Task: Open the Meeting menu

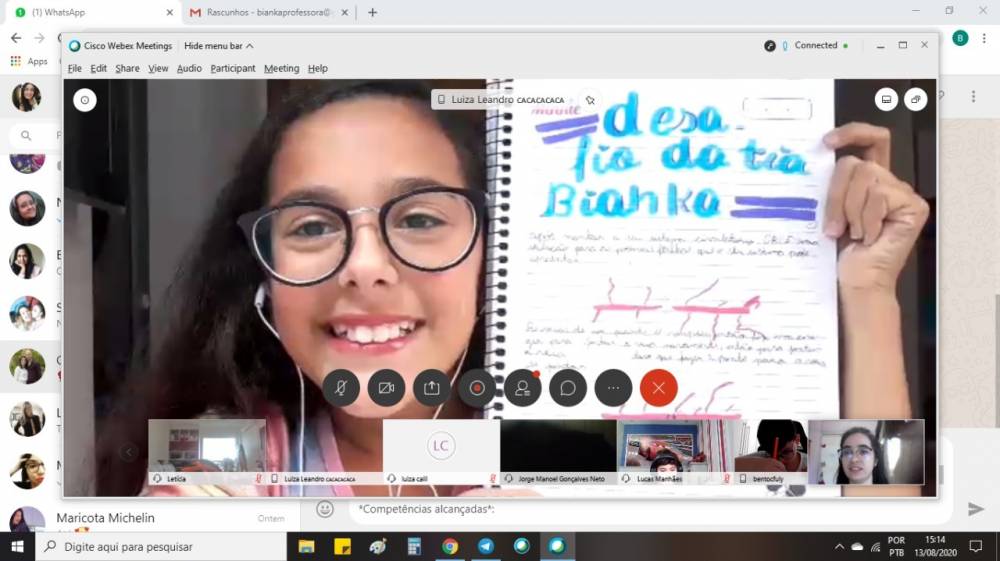Action: click(281, 69)
